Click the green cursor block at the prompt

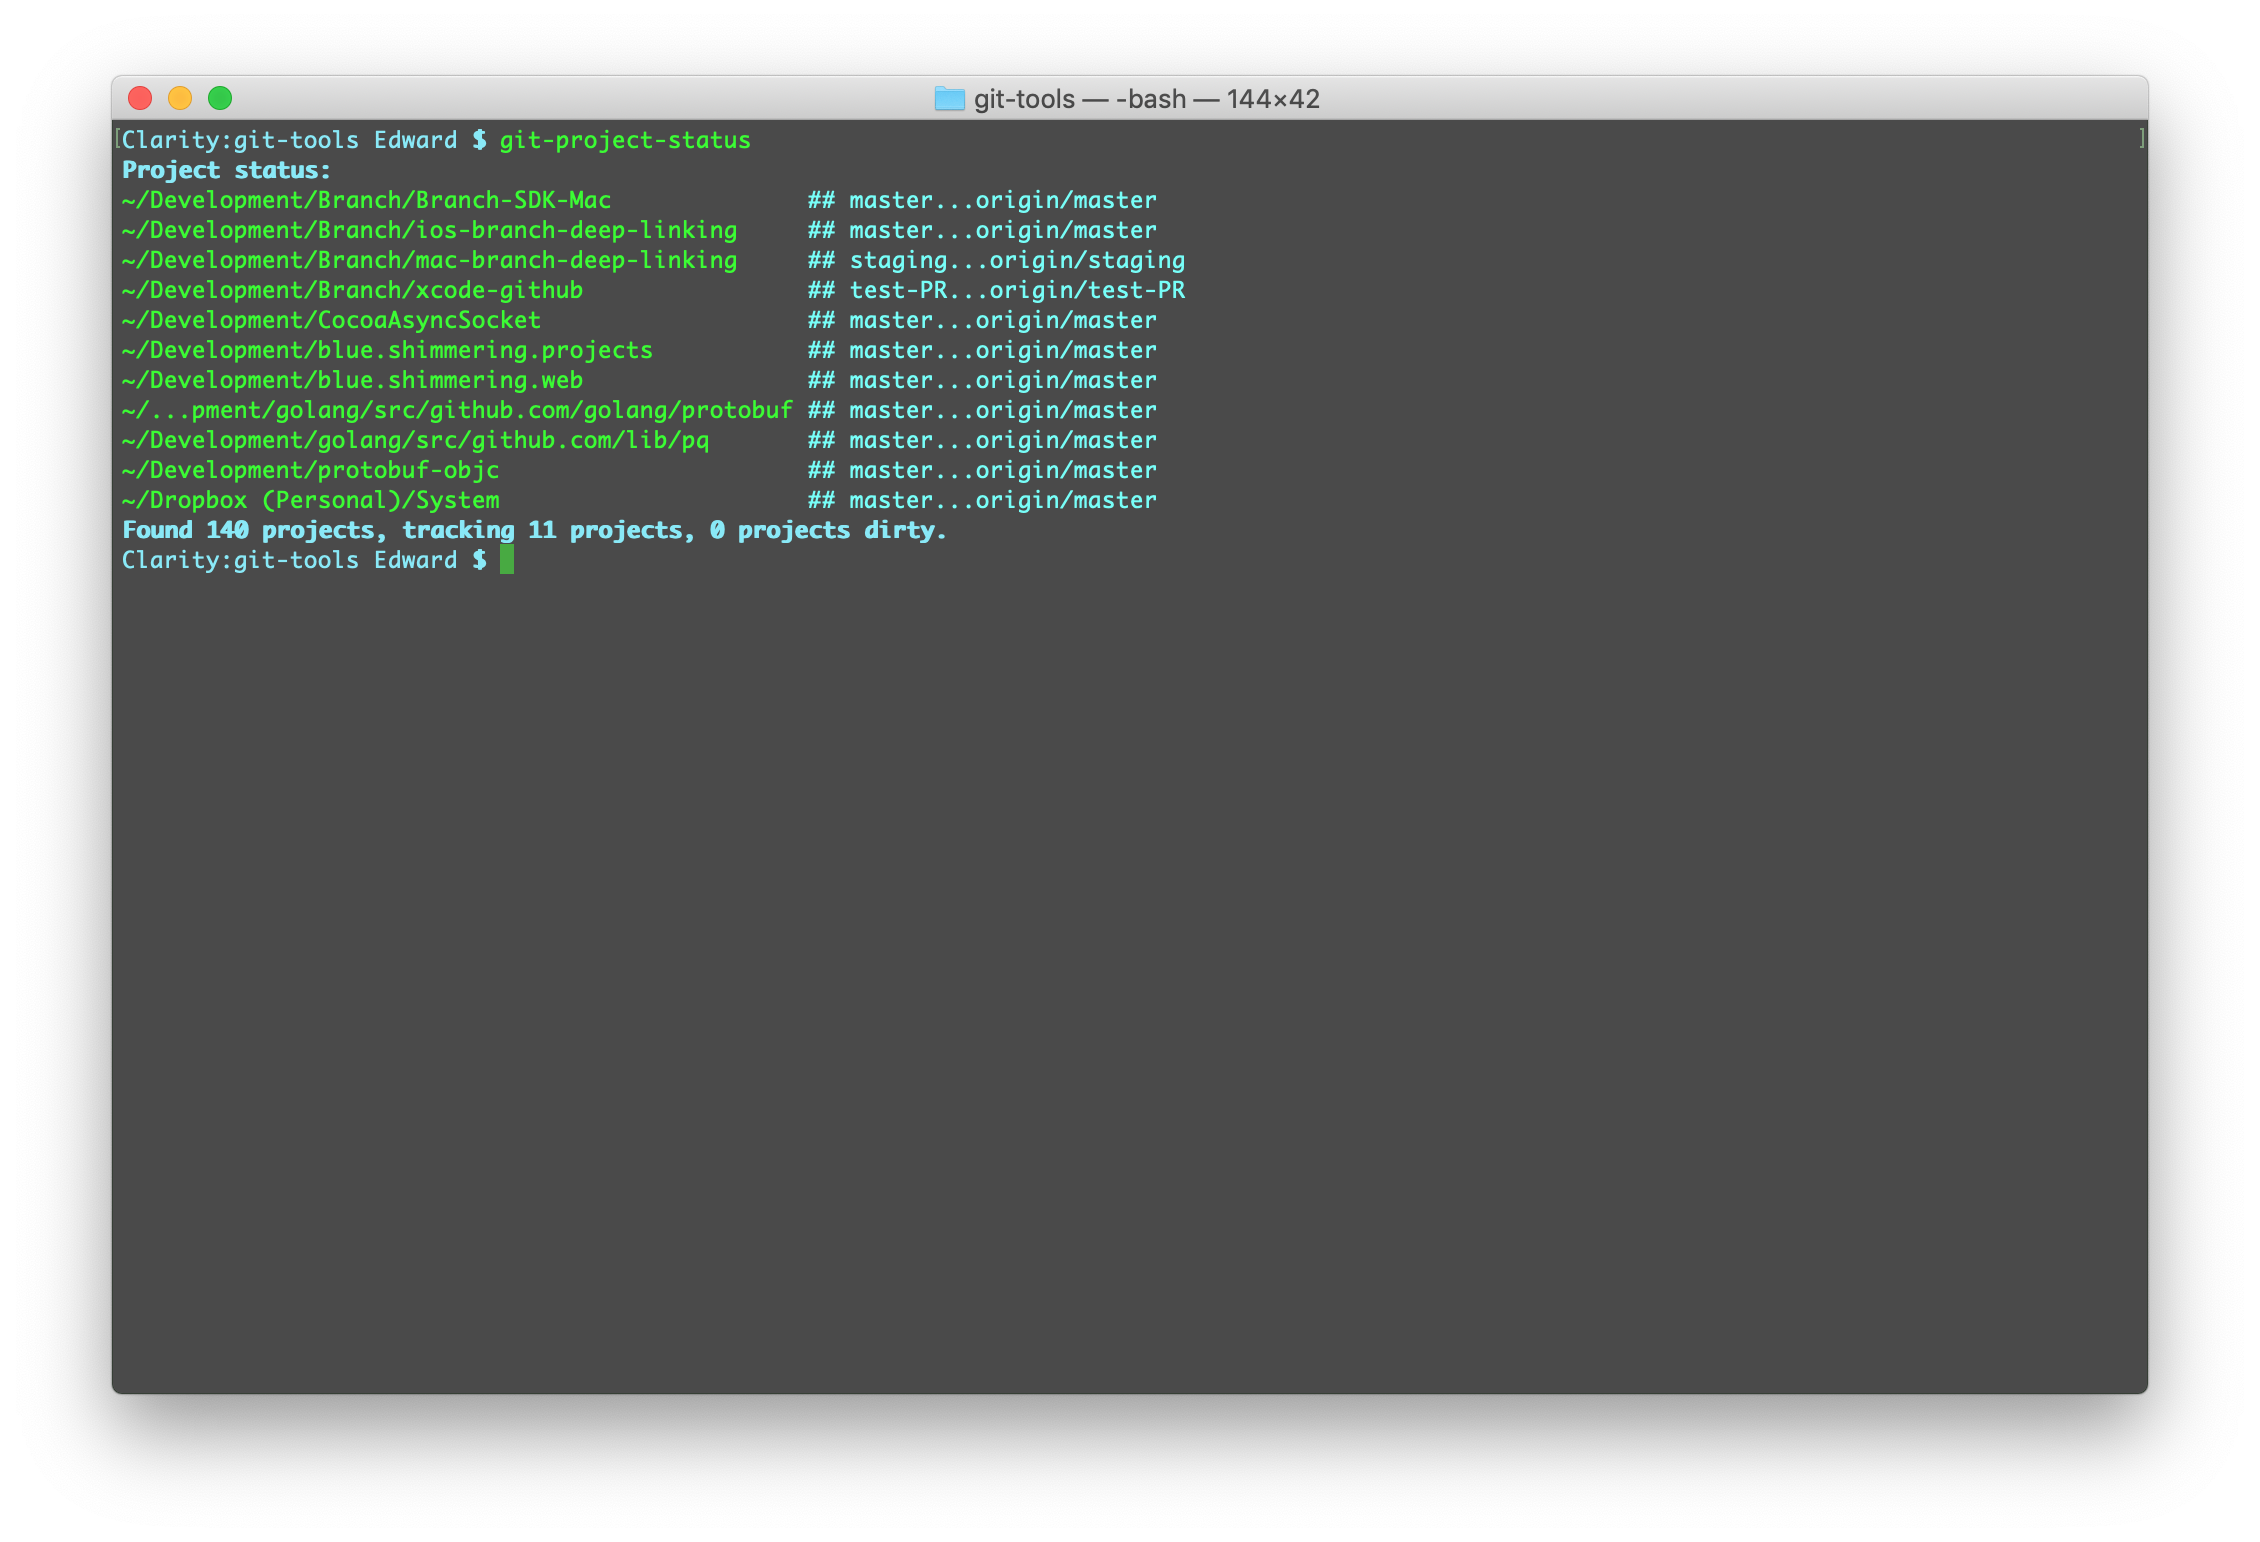click(507, 560)
